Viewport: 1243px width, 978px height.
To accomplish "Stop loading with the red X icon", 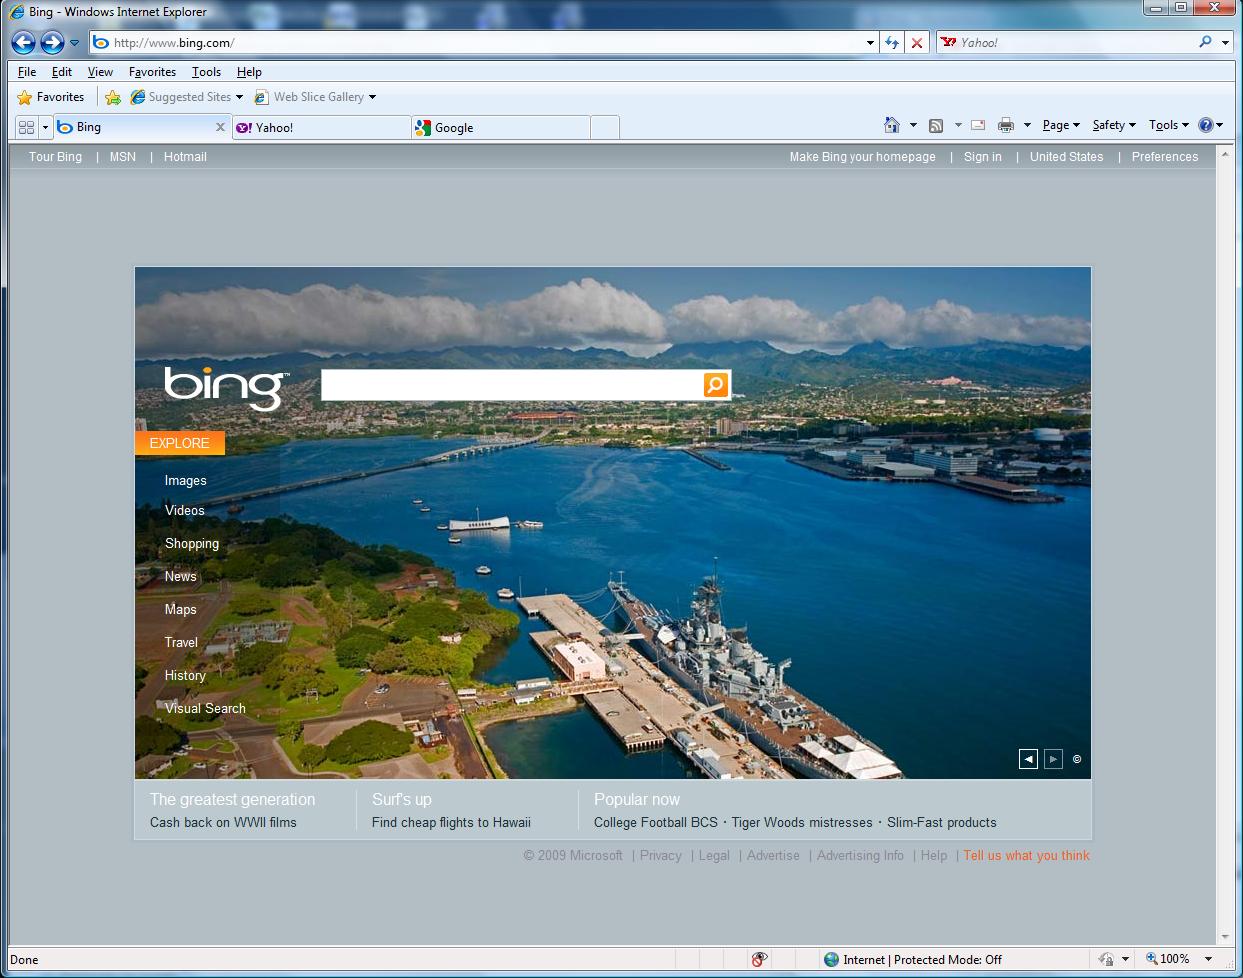I will point(916,43).
